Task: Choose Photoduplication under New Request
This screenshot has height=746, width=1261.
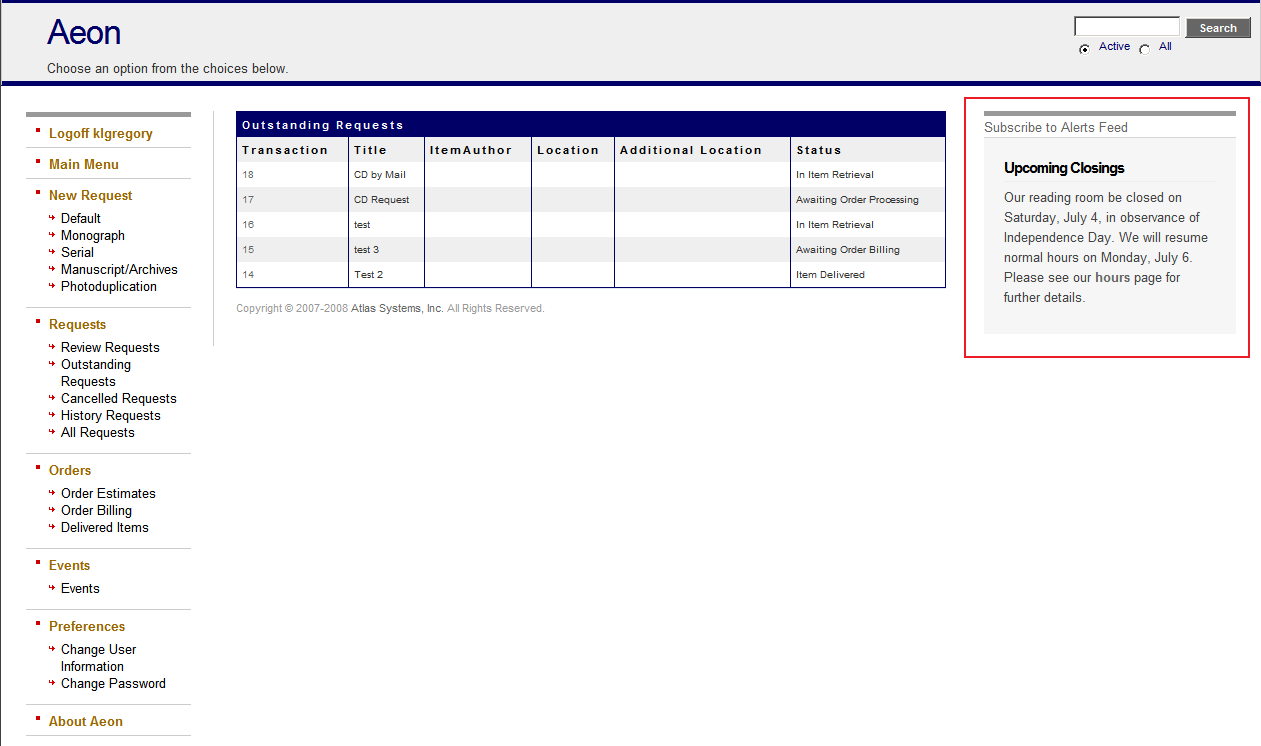Action: (108, 286)
